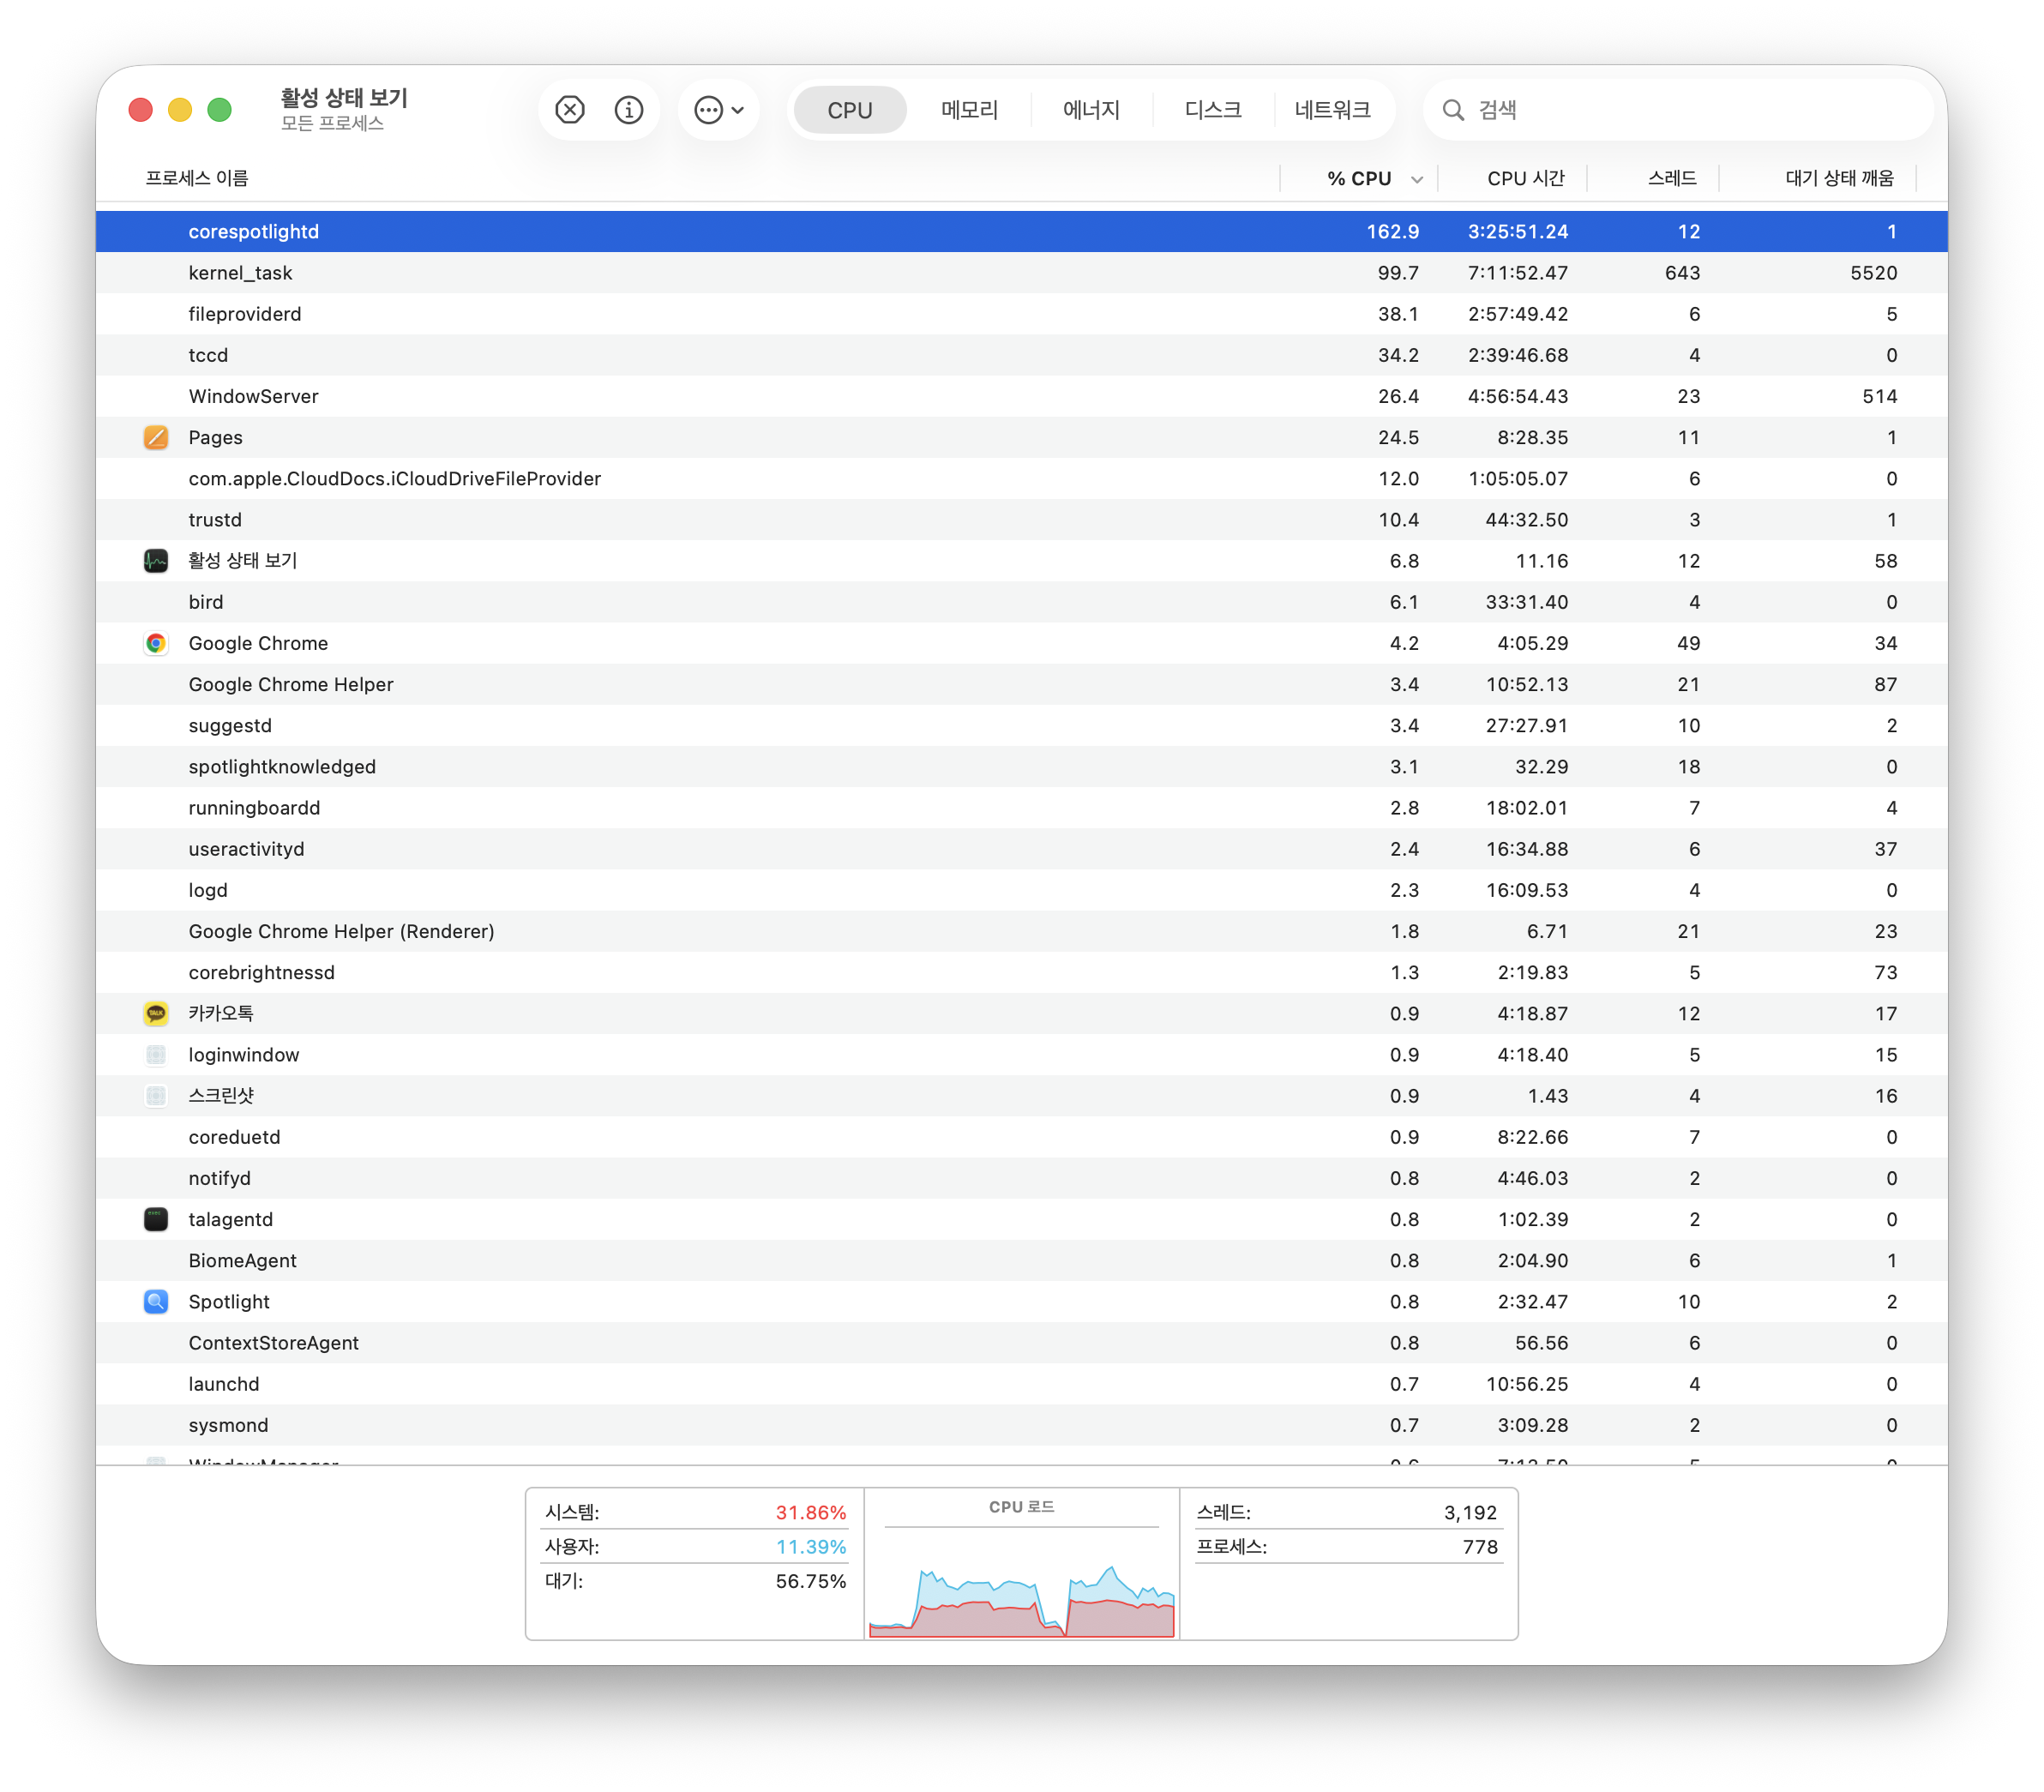Select the kernel_task process row
Image resolution: width=2044 pixels, height=1792 pixels.
pyautogui.click(x=700, y=273)
